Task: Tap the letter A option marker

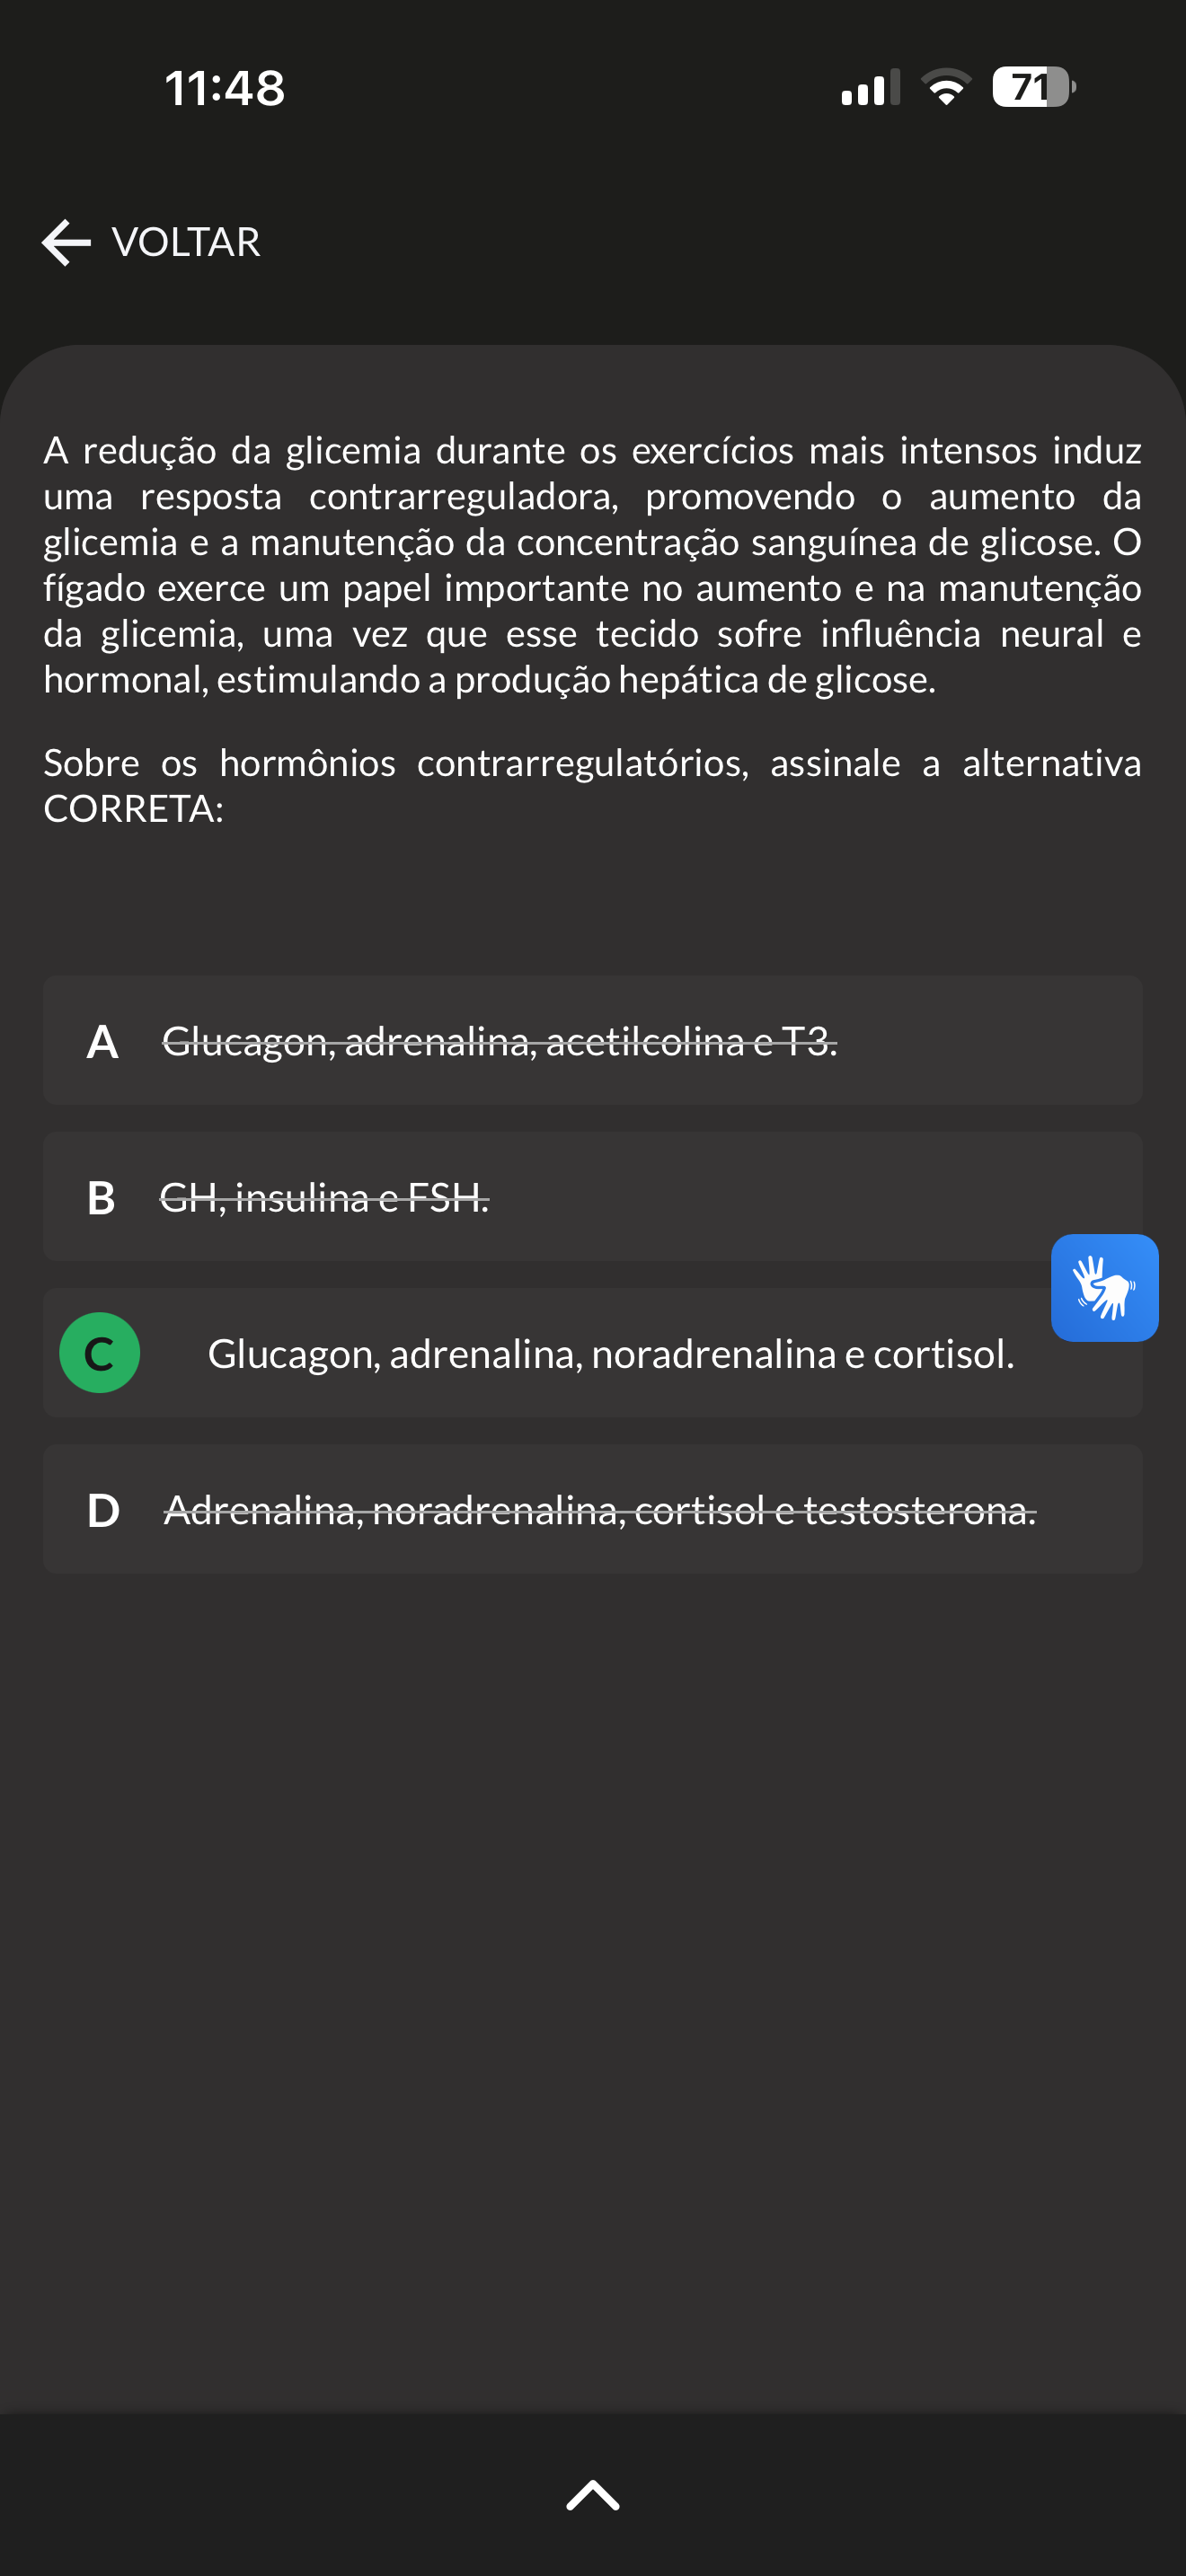Action: (102, 1042)
